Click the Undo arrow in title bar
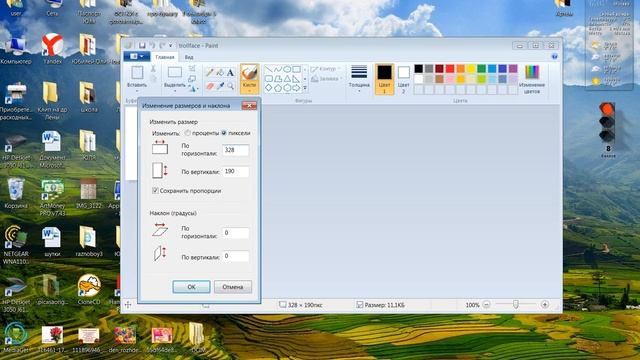Screen dimensions: 640x360 point(152,46)
